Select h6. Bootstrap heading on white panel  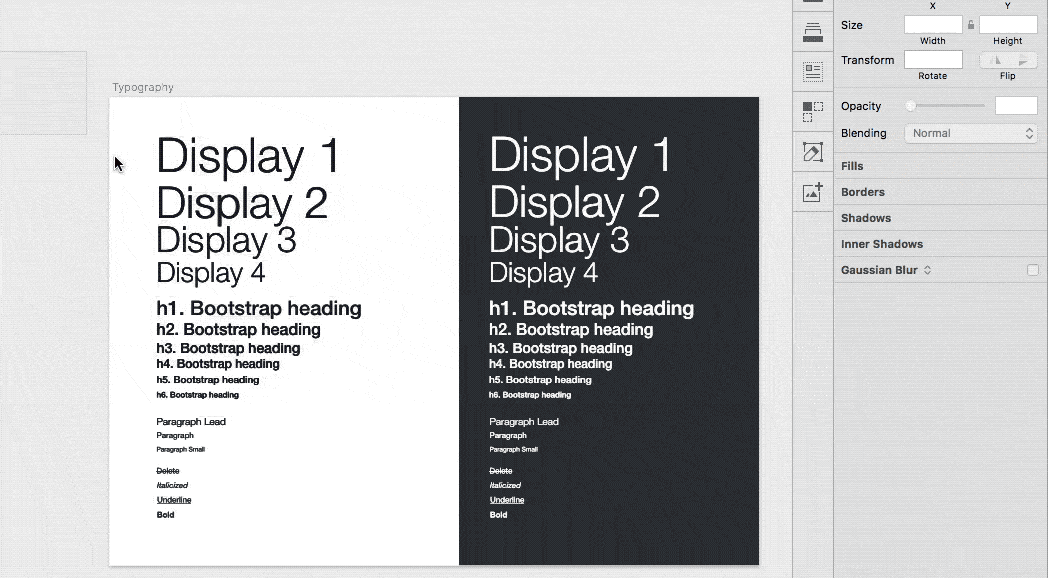coord(197,395)
